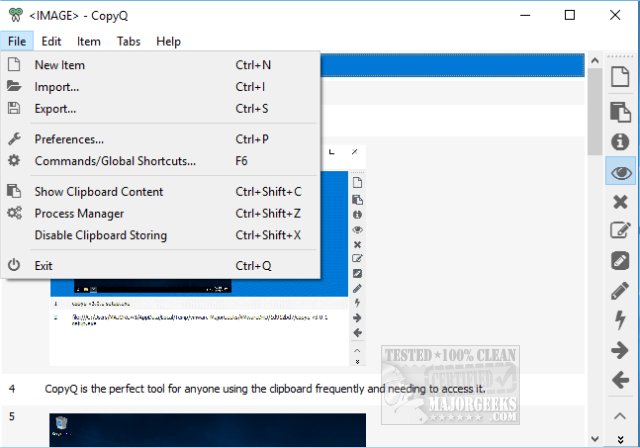Click row number 5
The image size is (640, 448).
tap(12, 416)
